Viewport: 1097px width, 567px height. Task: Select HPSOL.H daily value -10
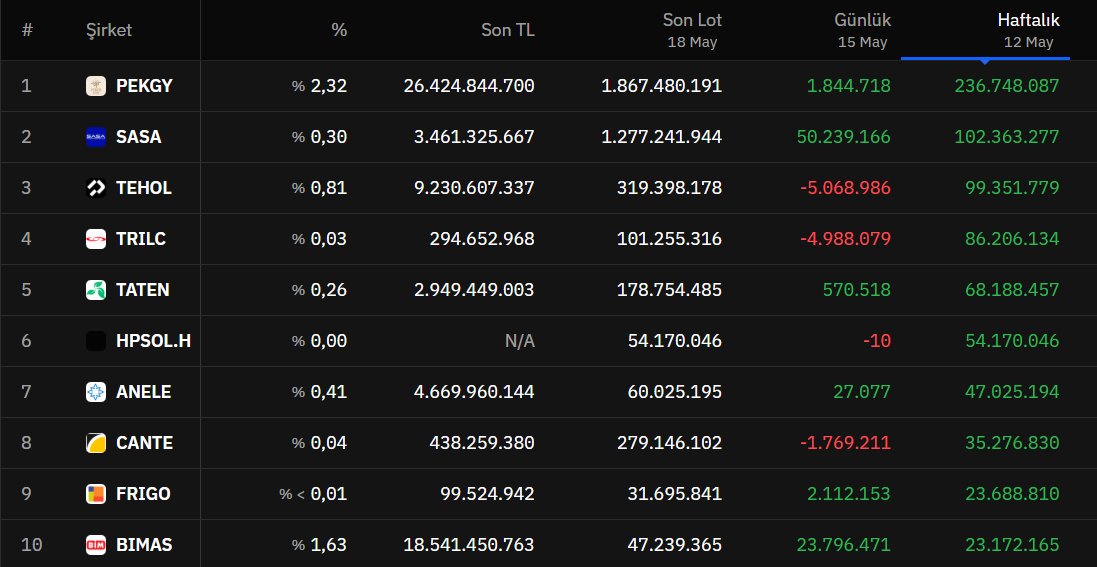tap(877, 341)
